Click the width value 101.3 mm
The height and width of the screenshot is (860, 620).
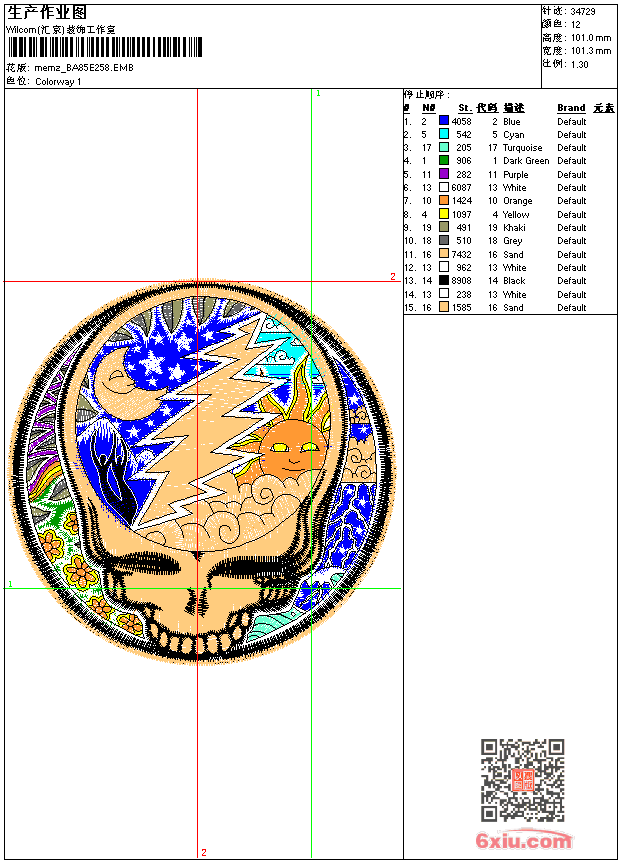coord(591,51)
